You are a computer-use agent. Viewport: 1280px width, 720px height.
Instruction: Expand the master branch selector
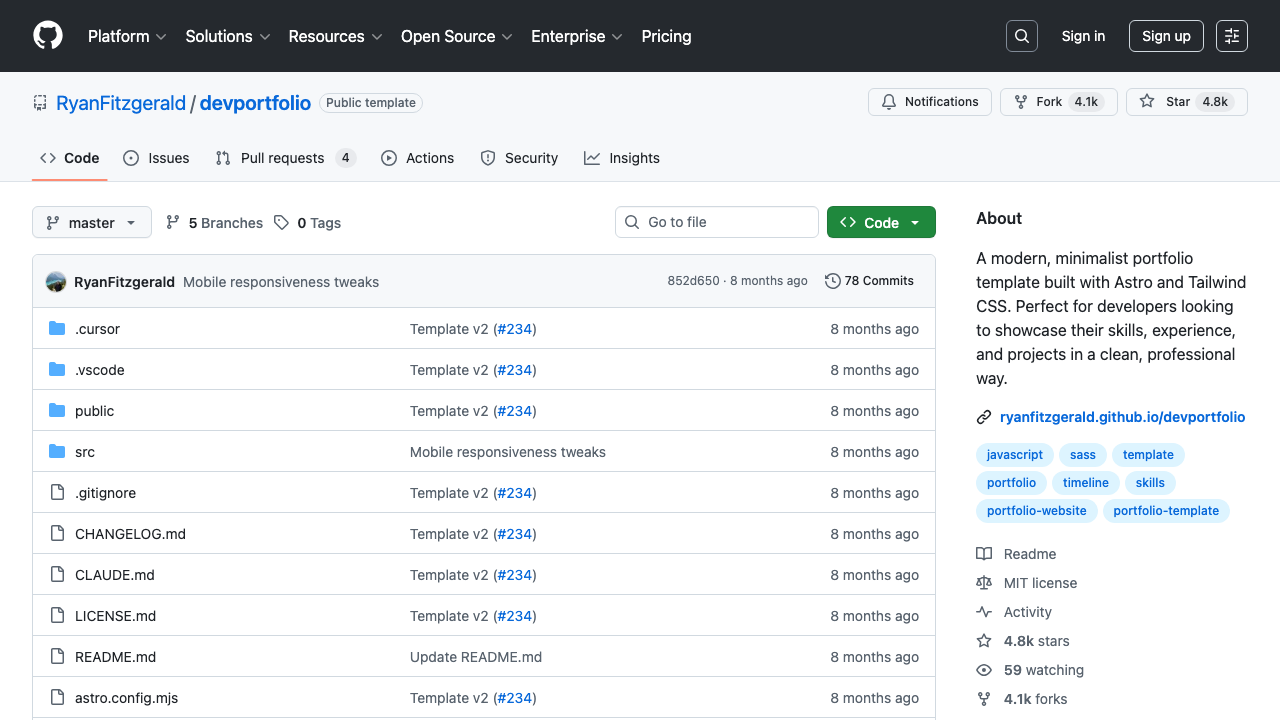[x=91, y=222]
